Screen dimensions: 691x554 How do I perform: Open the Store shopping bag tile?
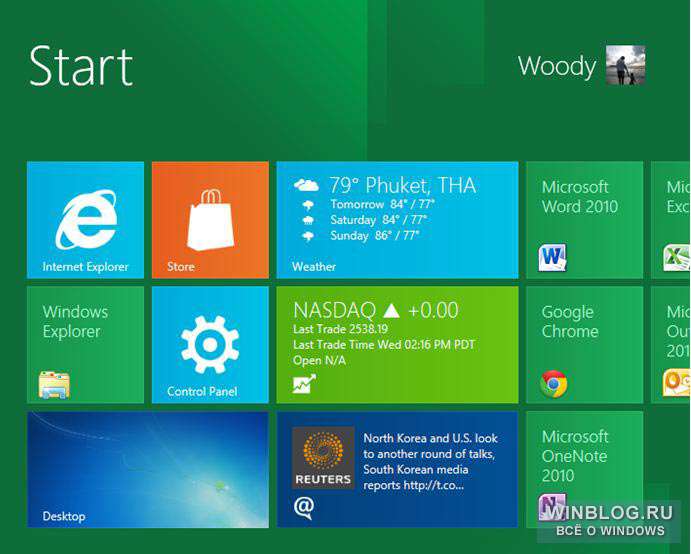click(210, 220)
